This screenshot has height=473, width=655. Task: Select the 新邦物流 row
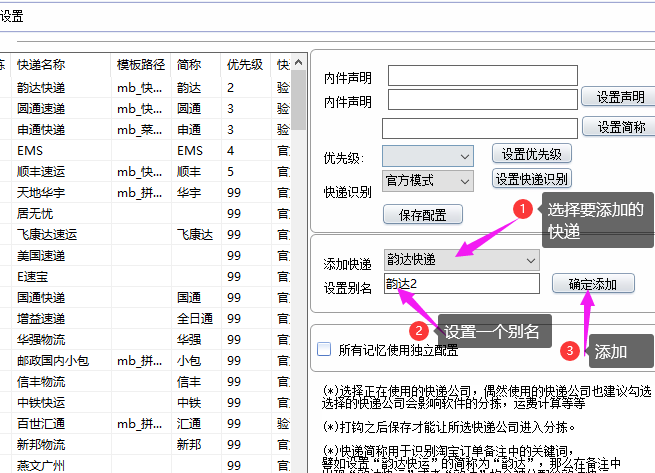coord(41,445)
